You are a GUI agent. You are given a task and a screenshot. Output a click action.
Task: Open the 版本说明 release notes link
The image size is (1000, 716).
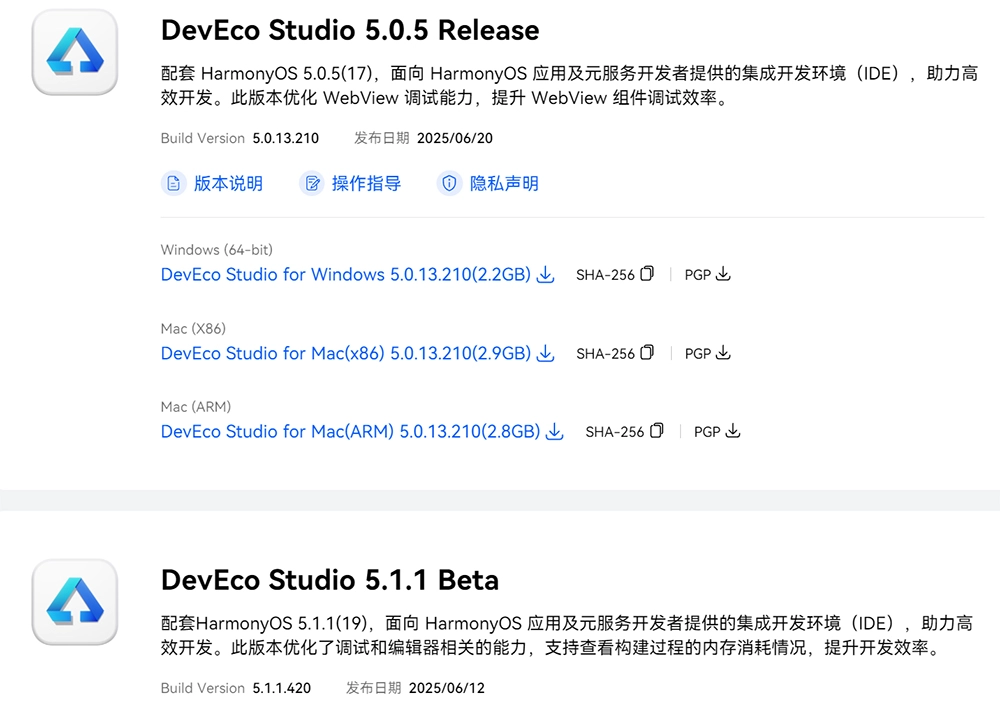pos(228,184)
